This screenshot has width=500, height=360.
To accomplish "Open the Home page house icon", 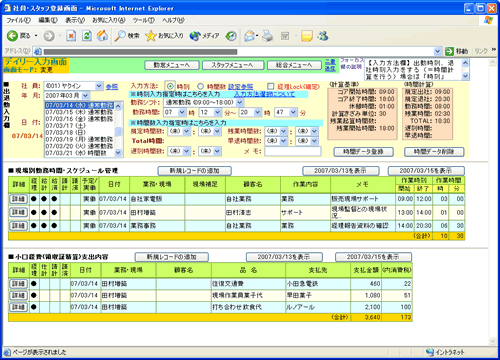I will [x=102, y=36].
